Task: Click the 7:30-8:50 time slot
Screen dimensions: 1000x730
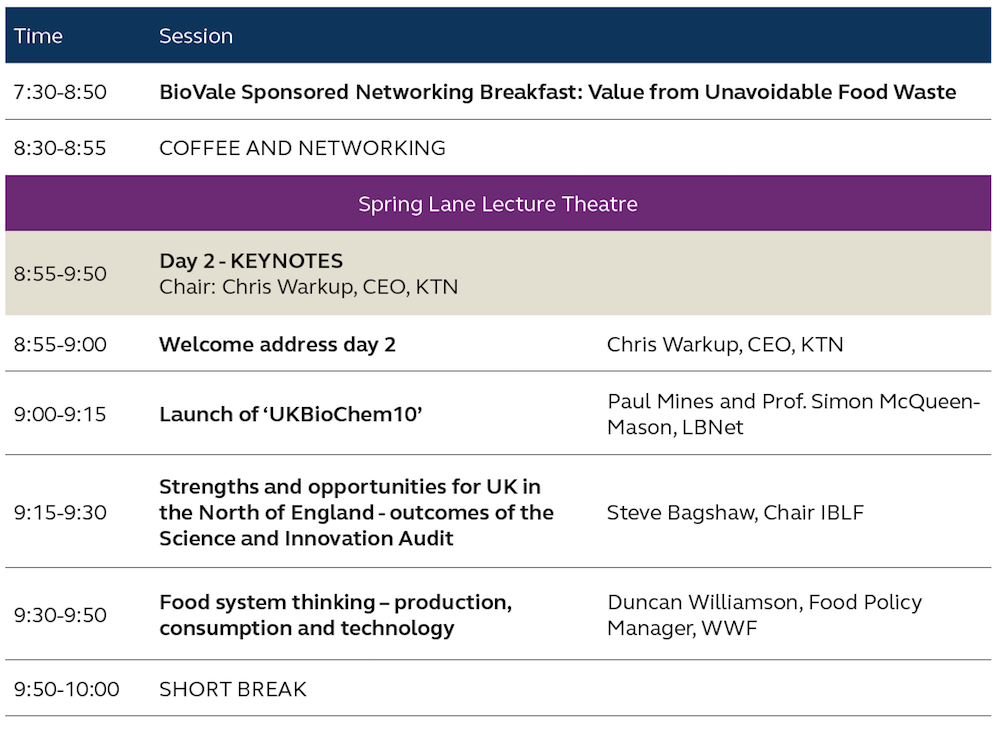Action: (60, 92)
